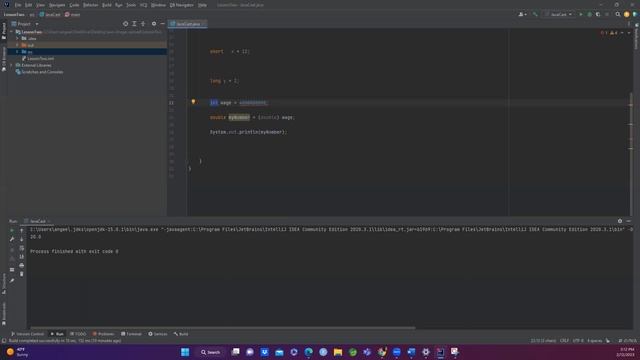
Task: Clear console output with the trash icon
Action: (22, 274)
